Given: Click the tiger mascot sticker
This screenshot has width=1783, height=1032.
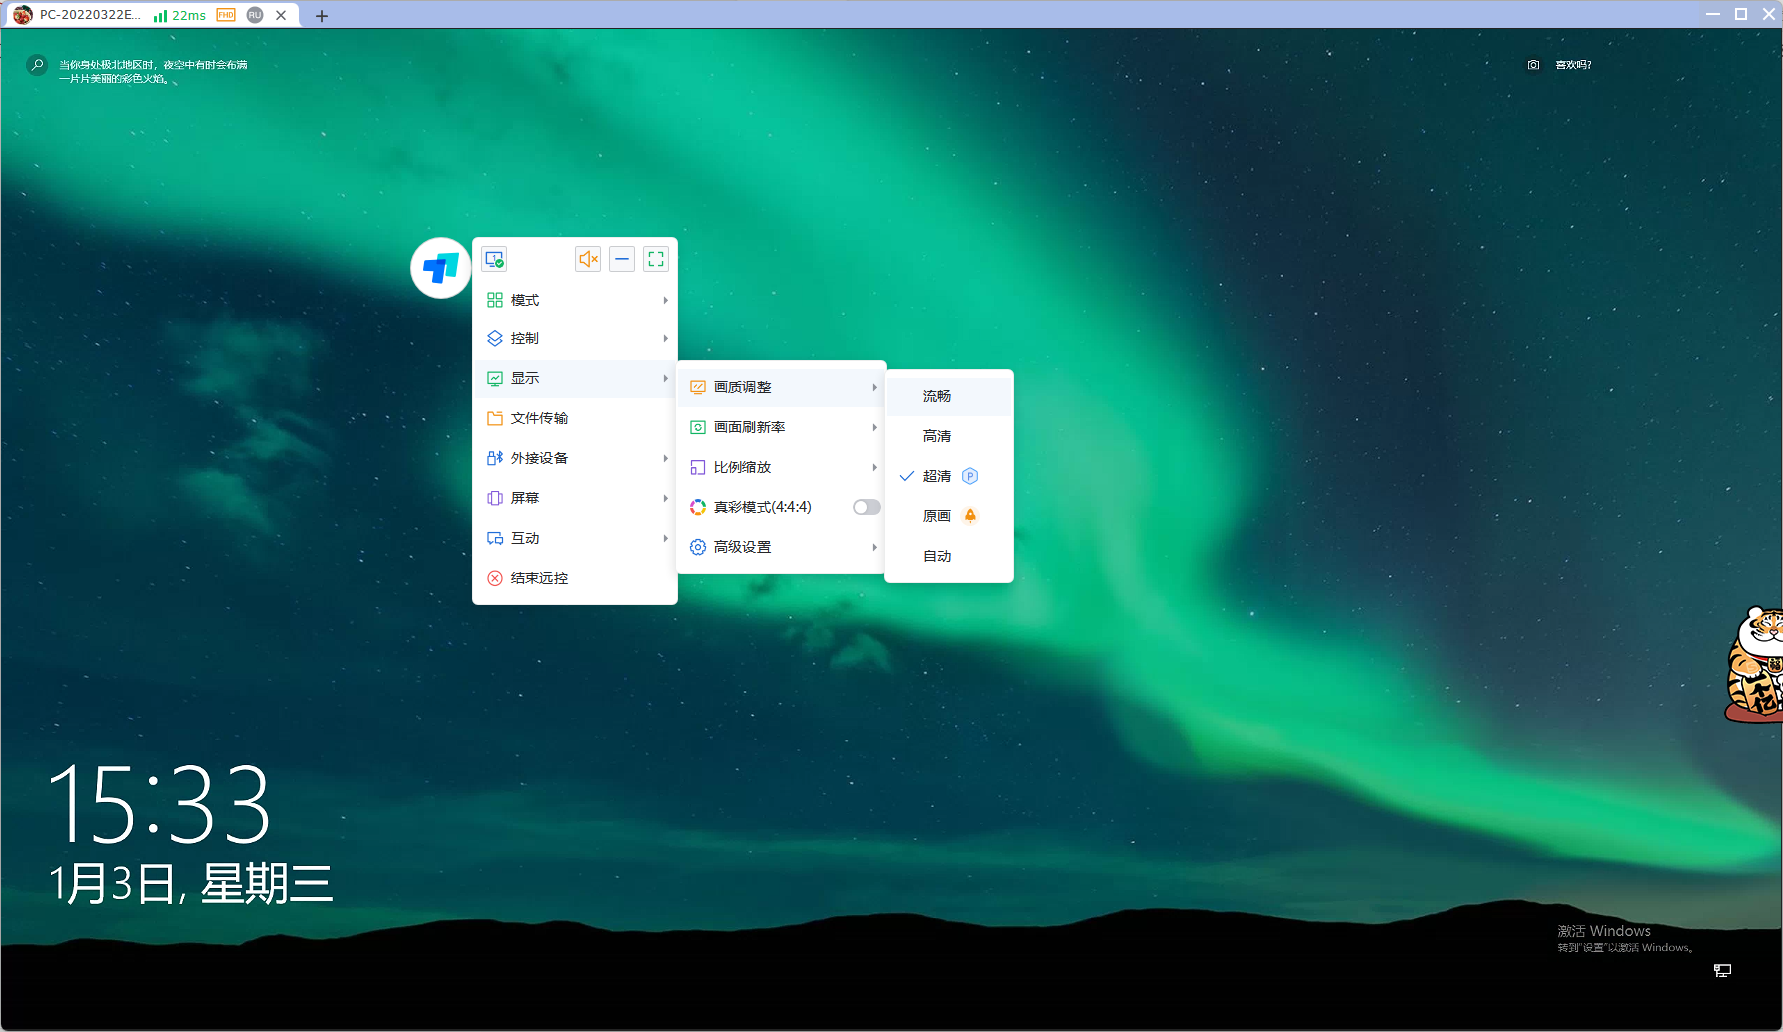Looking at the screenshot, I should coord(1755,664).
